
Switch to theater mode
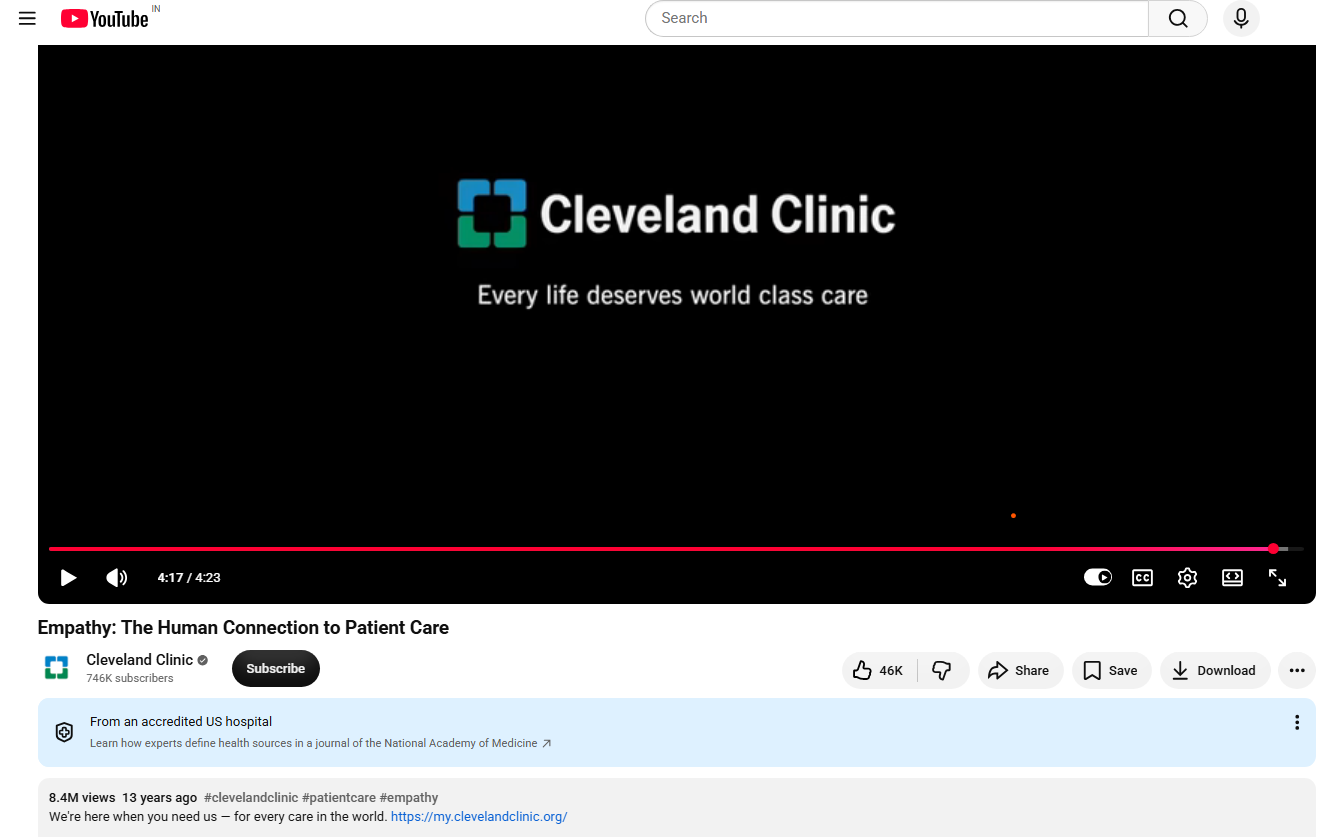1232,577
